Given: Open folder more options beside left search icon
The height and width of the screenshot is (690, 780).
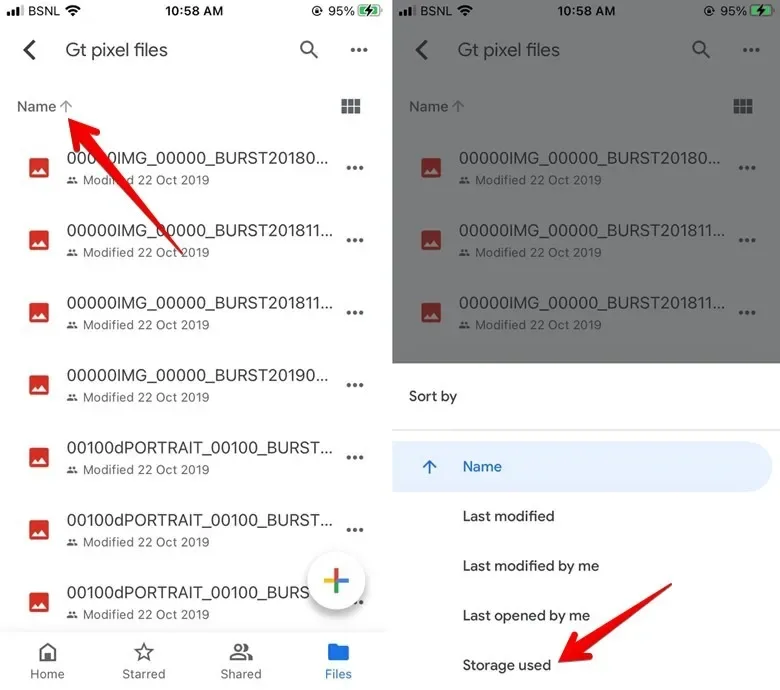Looking at the screenshot, I should tap(359, 50).
